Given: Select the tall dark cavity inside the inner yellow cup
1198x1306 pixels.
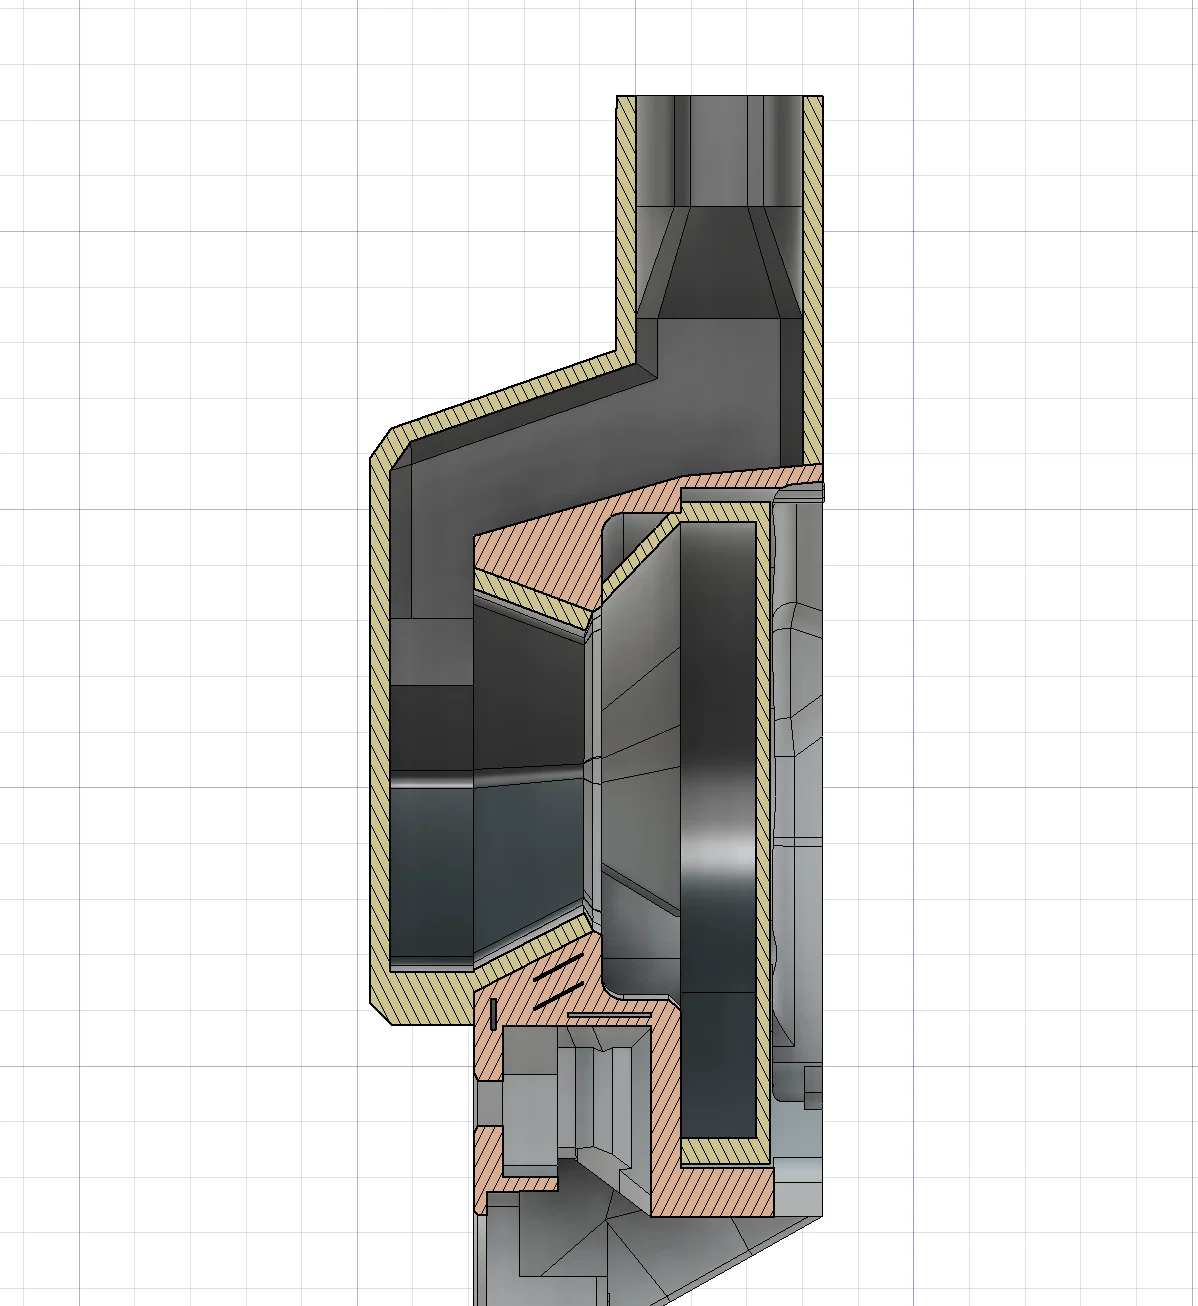Looking at the screenshot, I should pos(718,830).
